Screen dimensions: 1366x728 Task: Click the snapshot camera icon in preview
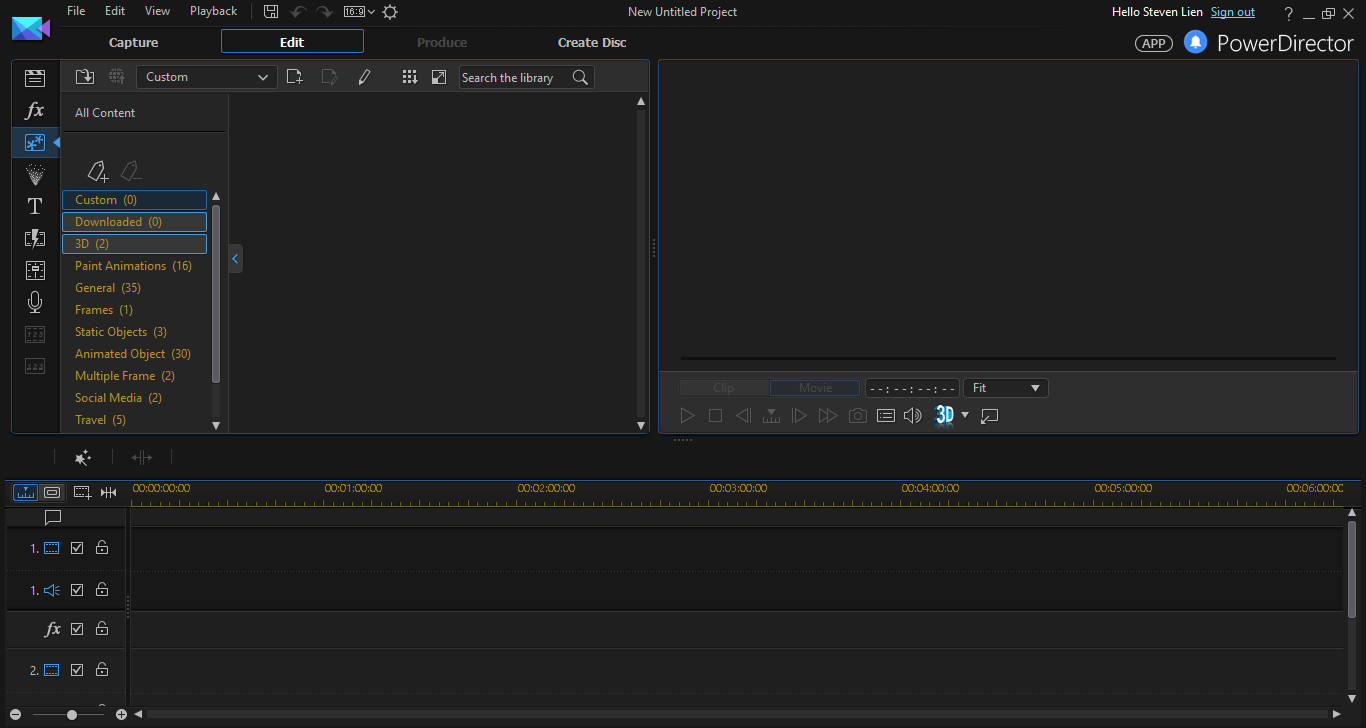coord(857,416)
